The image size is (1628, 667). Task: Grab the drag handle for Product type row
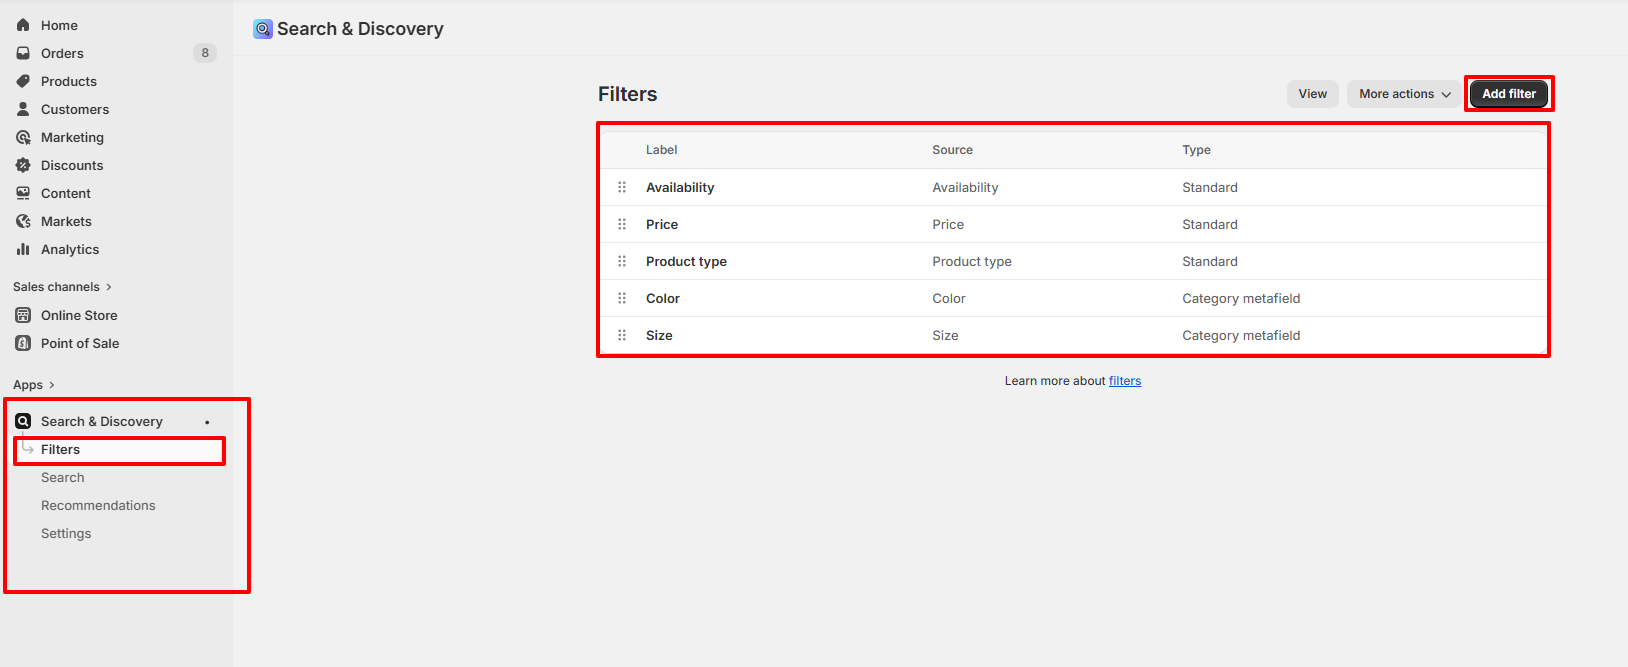622,261
